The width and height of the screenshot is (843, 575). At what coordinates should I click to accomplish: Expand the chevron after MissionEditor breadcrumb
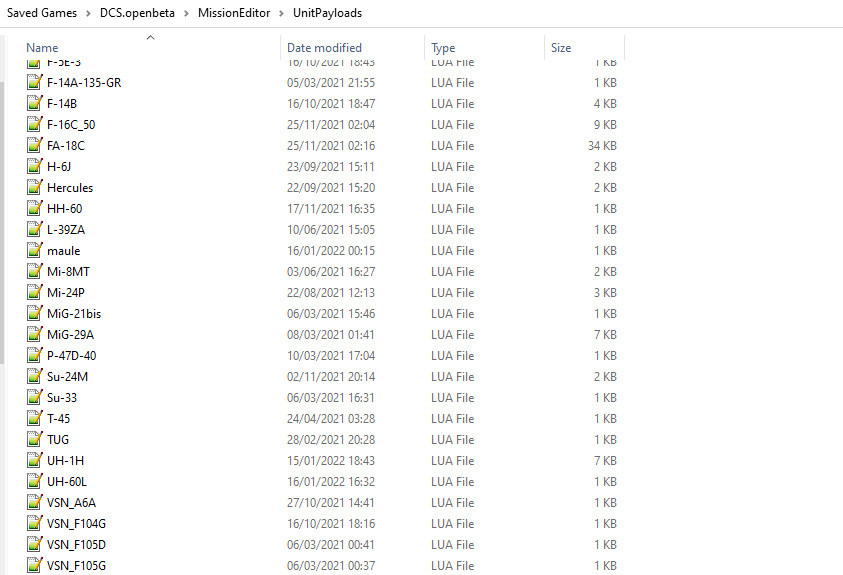281,13
